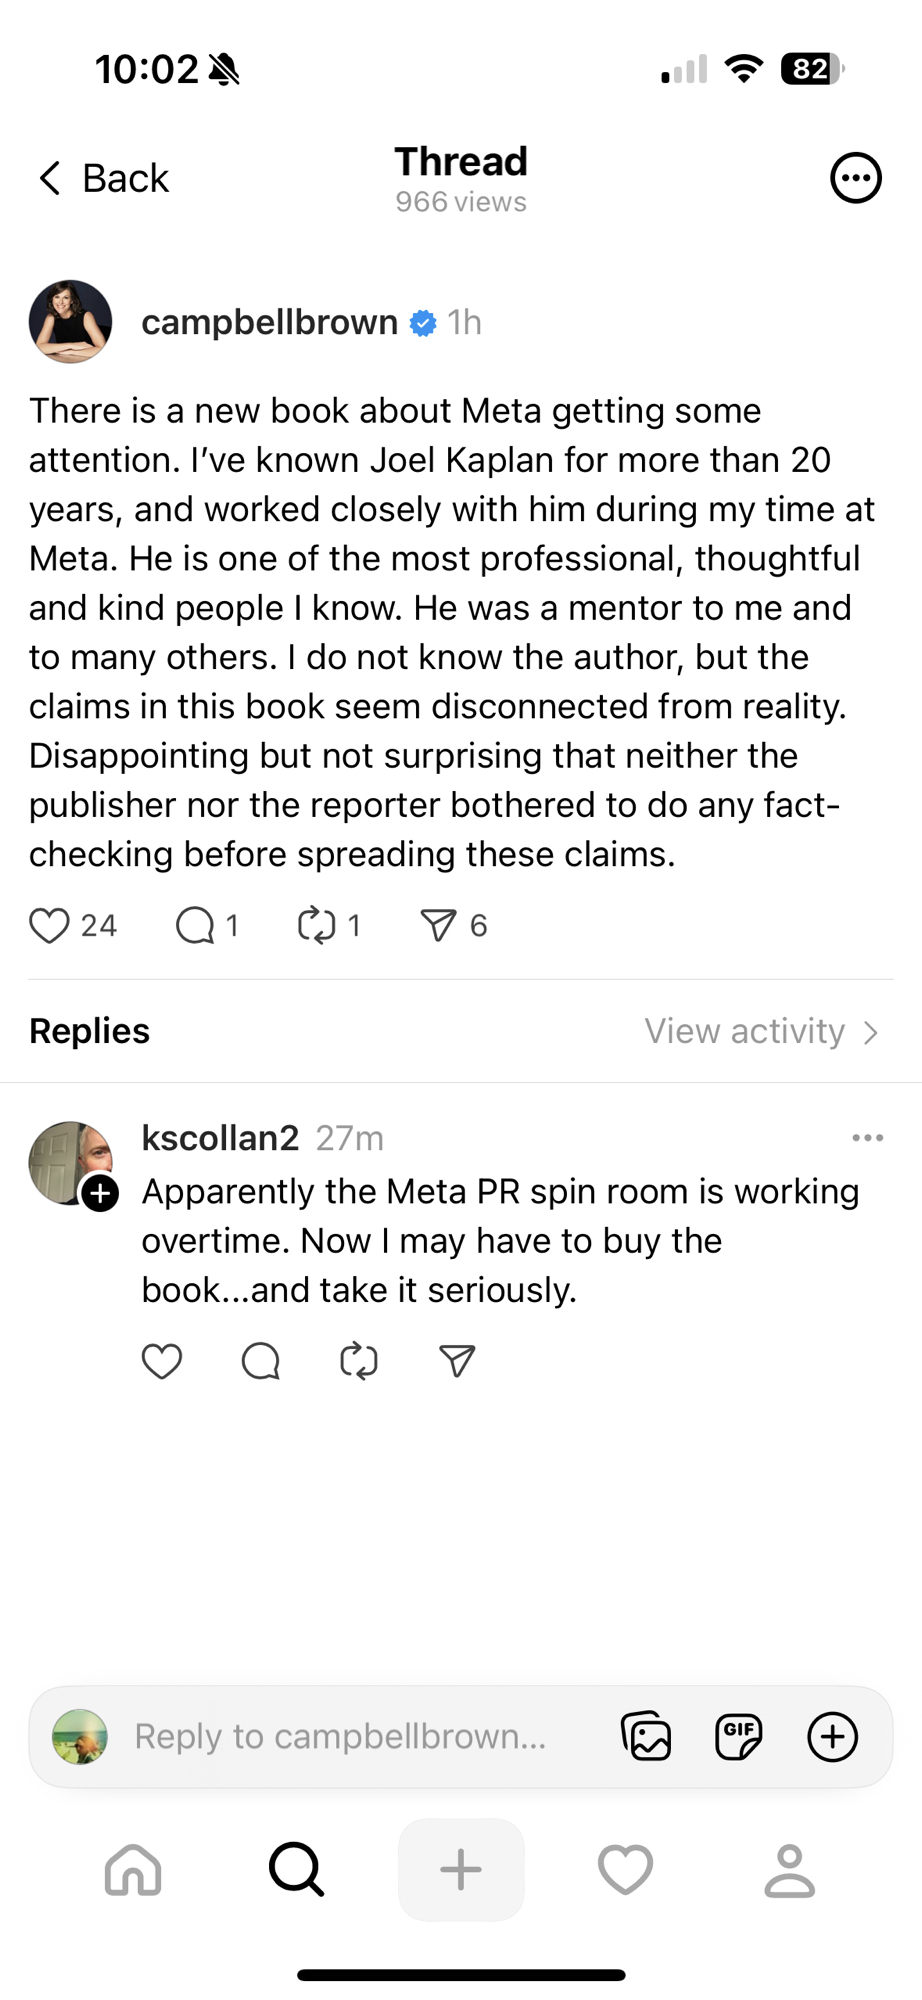Add a GIF to the reply

739,1736
